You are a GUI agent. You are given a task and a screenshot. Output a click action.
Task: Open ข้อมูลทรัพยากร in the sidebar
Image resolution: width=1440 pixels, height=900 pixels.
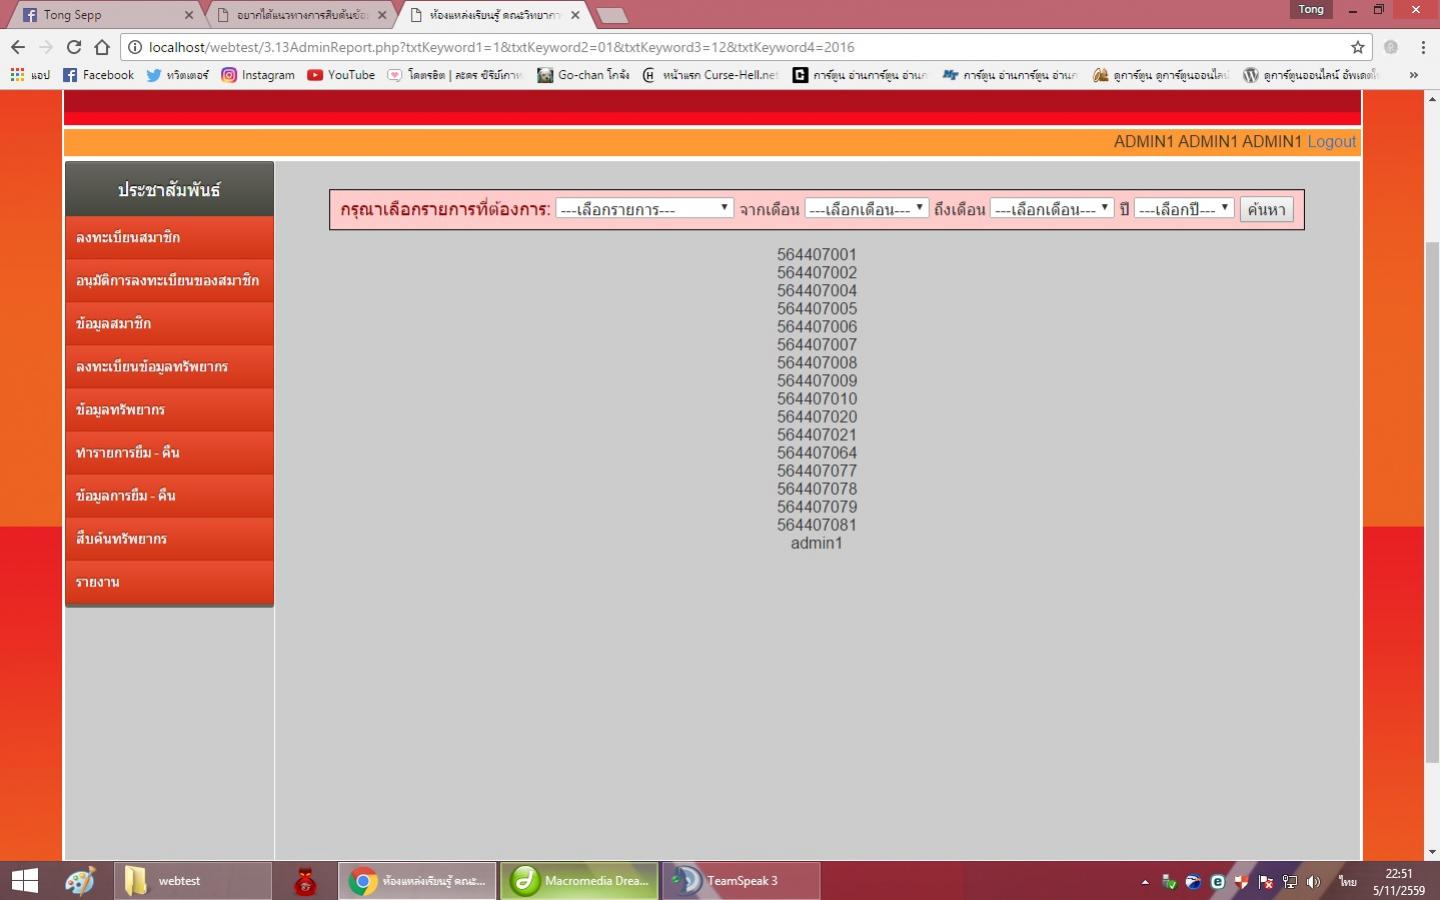click(169, 410)
